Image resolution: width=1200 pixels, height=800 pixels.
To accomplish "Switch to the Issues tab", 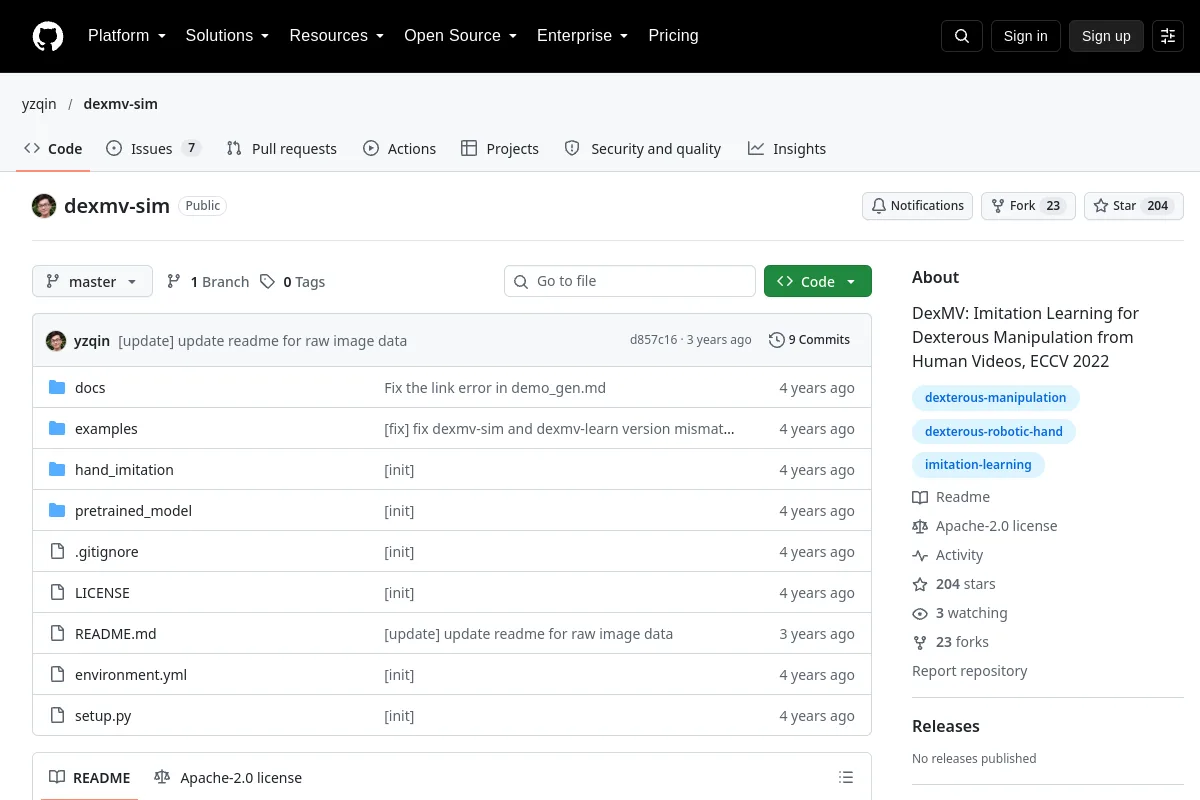I will tap(154, 149).
